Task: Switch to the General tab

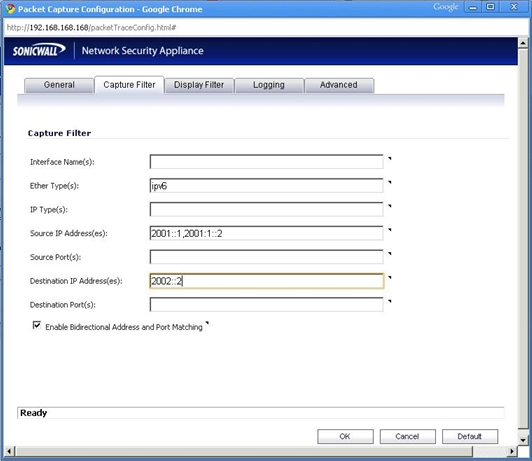Action: (59, 85)
